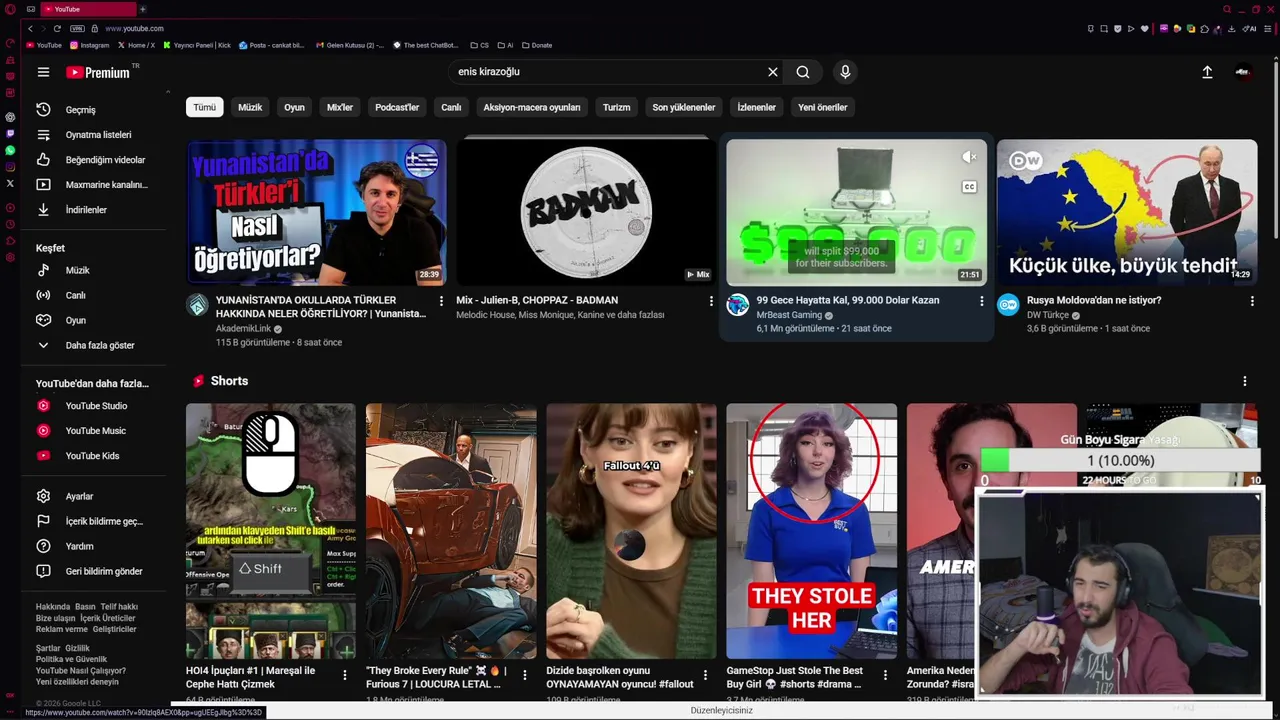This screenshot has height=720, width=1280.
Task: Open YouTube Studio from the sidebar
Action: pyautogui.click(x=95, y=406)
